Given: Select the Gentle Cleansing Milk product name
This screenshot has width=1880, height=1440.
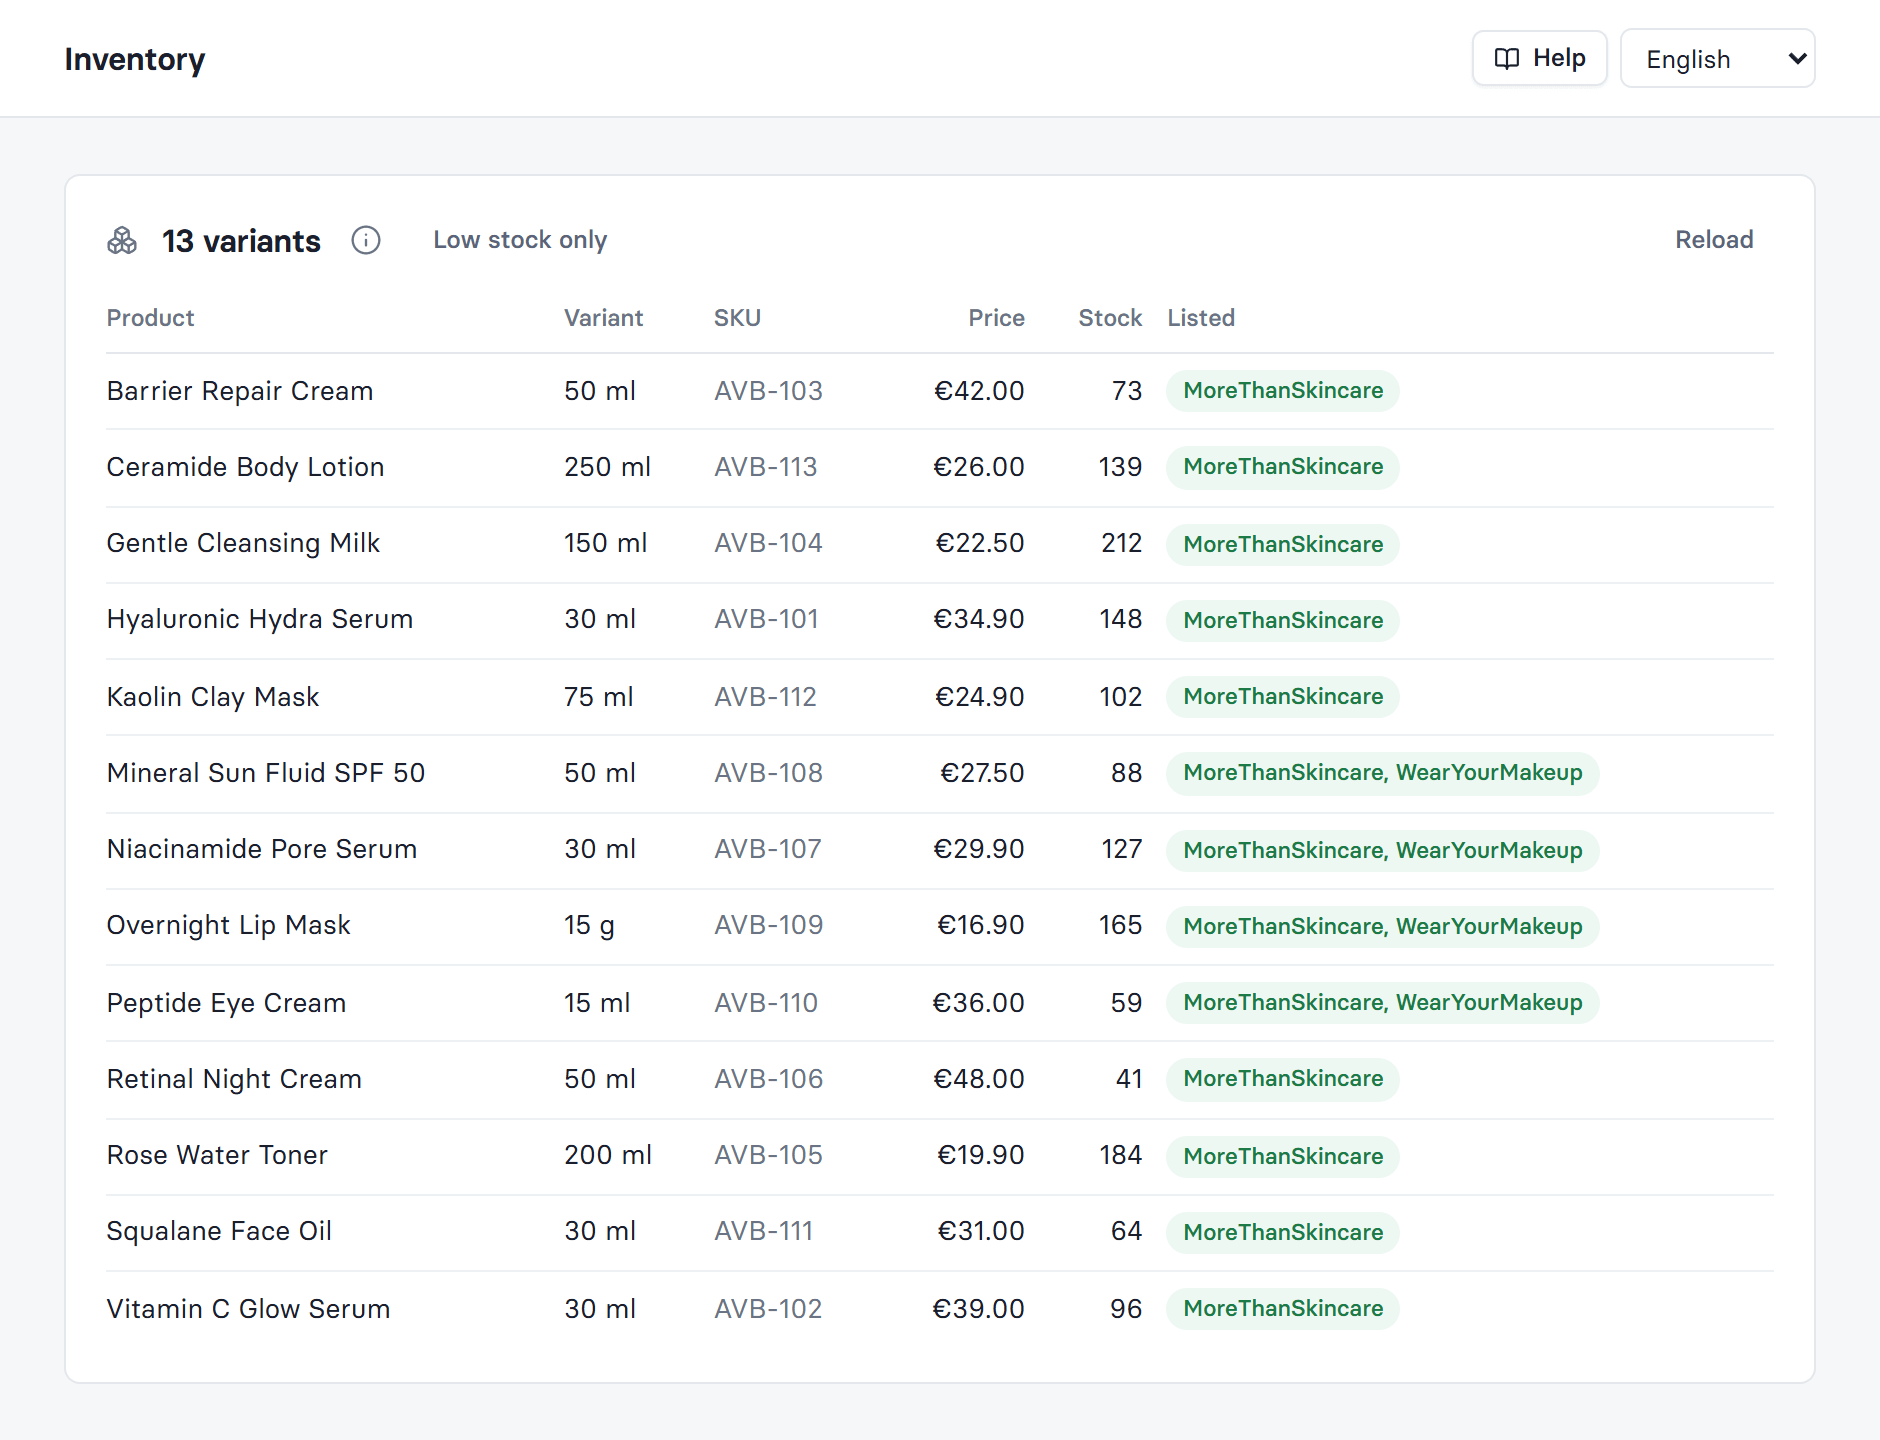Looking at the screenshot, I should (x=243, y=543).
